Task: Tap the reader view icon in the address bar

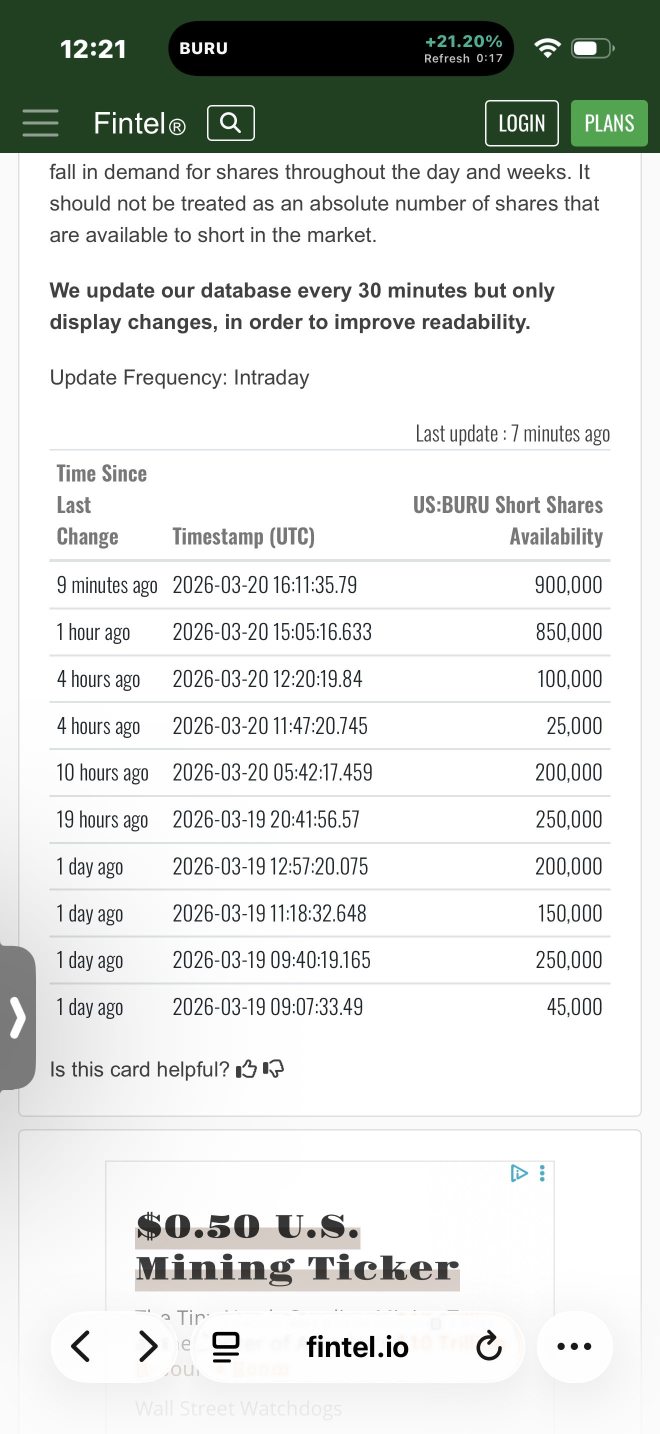Action: (x=226, y=1347)
